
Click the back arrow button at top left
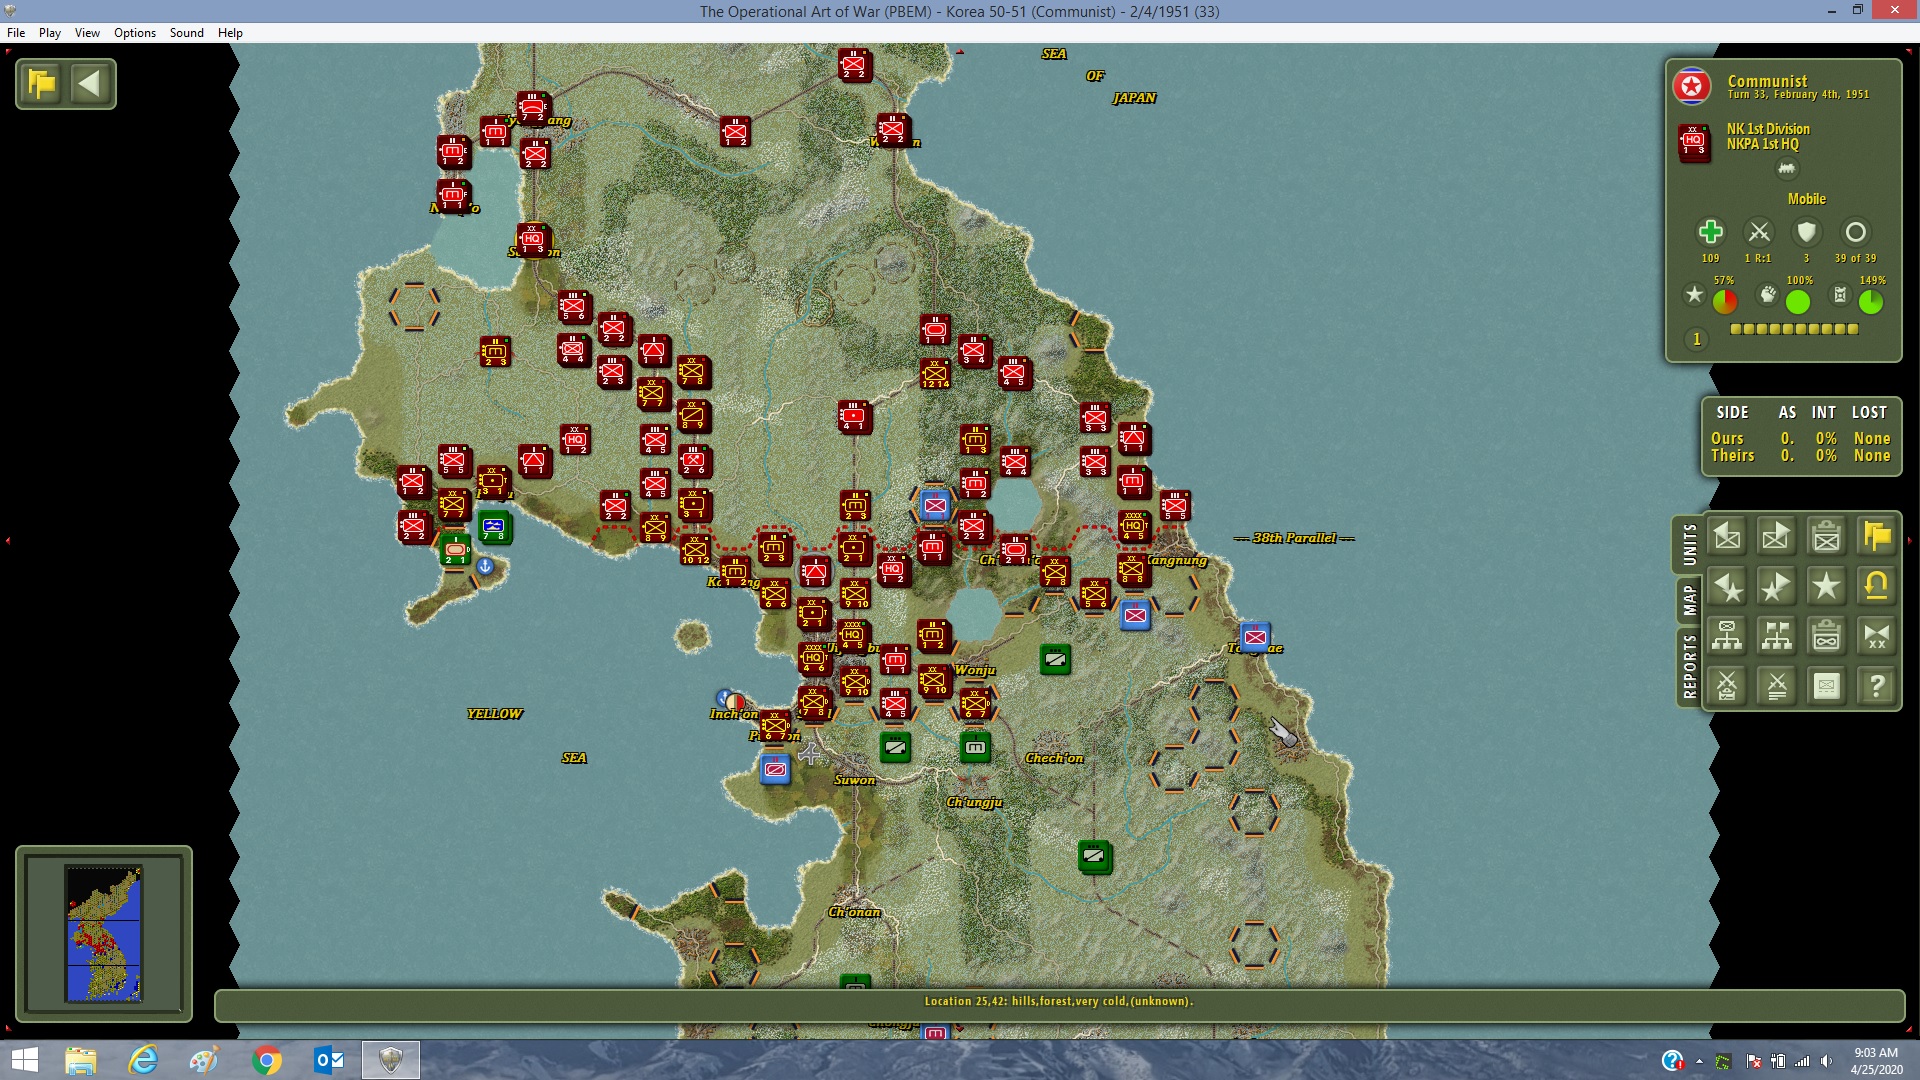(90, 83)
